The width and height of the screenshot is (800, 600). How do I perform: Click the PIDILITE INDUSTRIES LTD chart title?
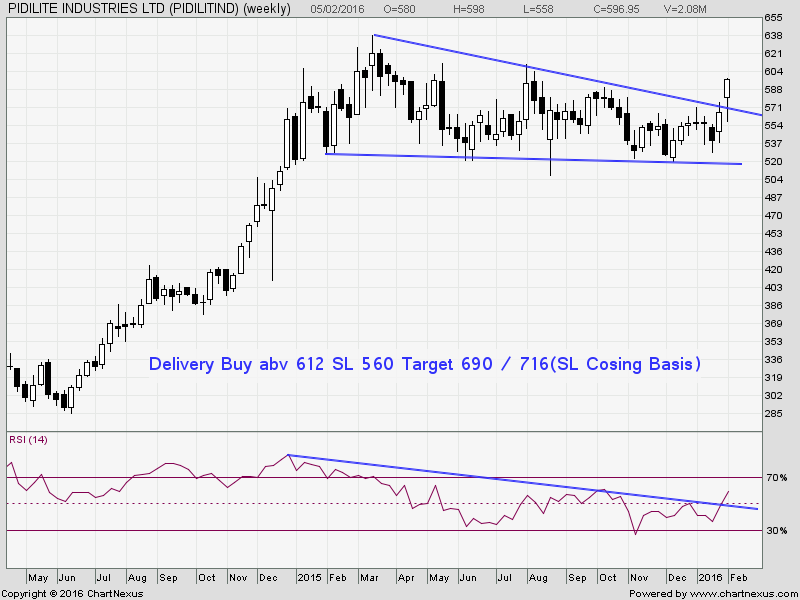[150, 9]
